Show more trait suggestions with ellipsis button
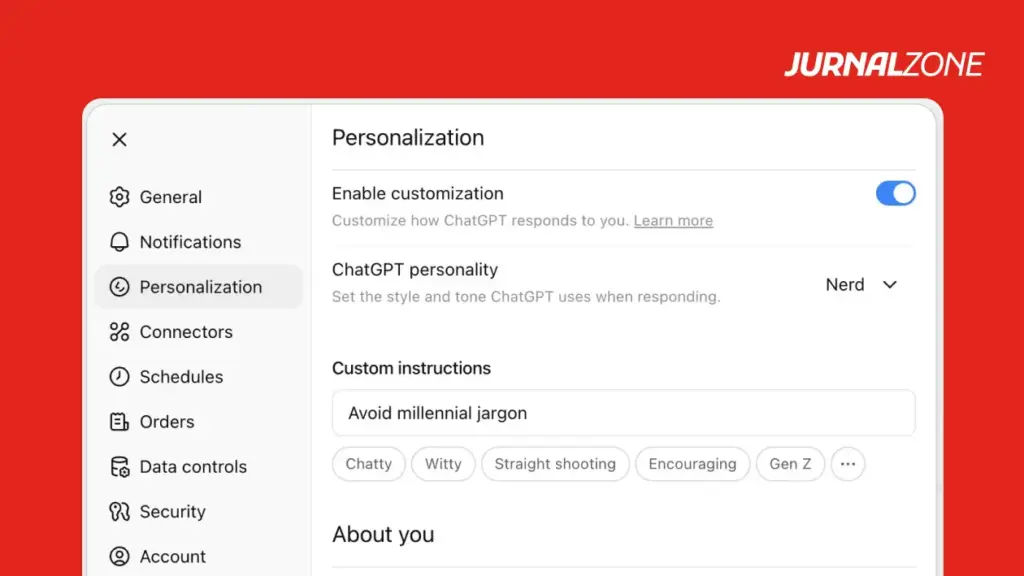 click(848, 464)
